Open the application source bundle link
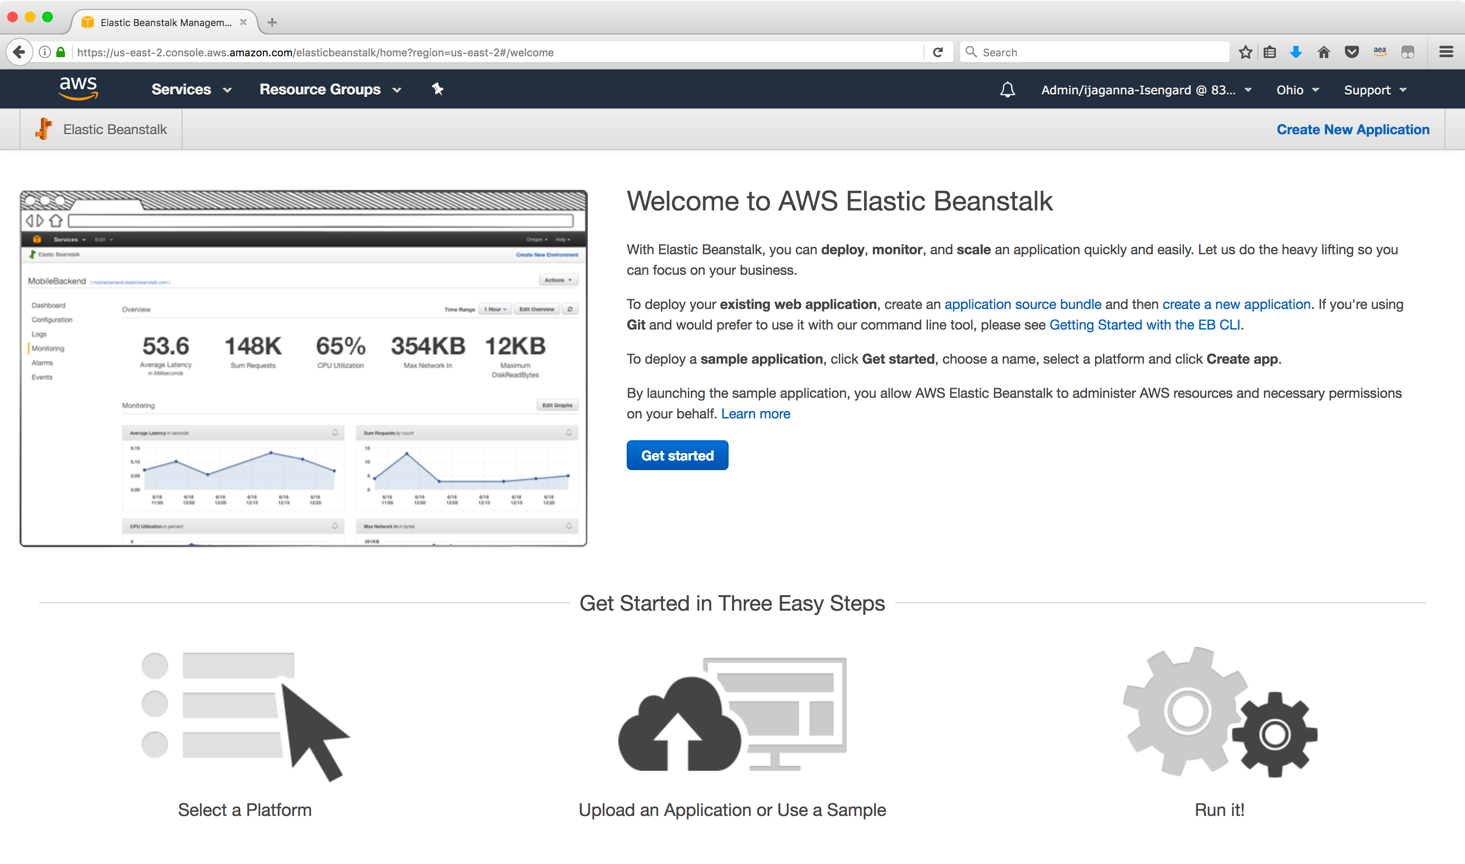 [1023, 304]
